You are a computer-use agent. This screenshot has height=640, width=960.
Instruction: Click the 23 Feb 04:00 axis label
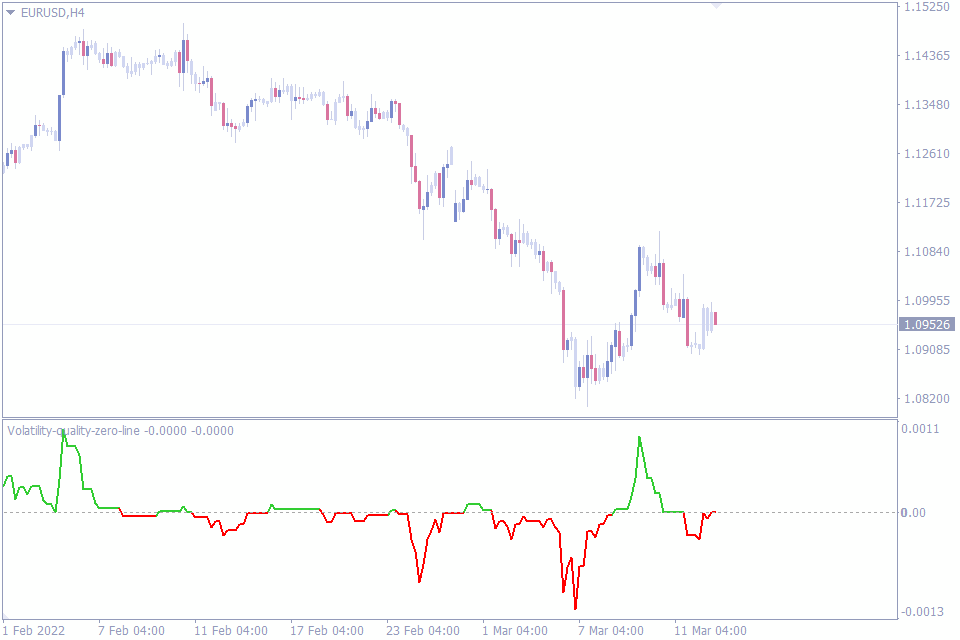point(424,631)
